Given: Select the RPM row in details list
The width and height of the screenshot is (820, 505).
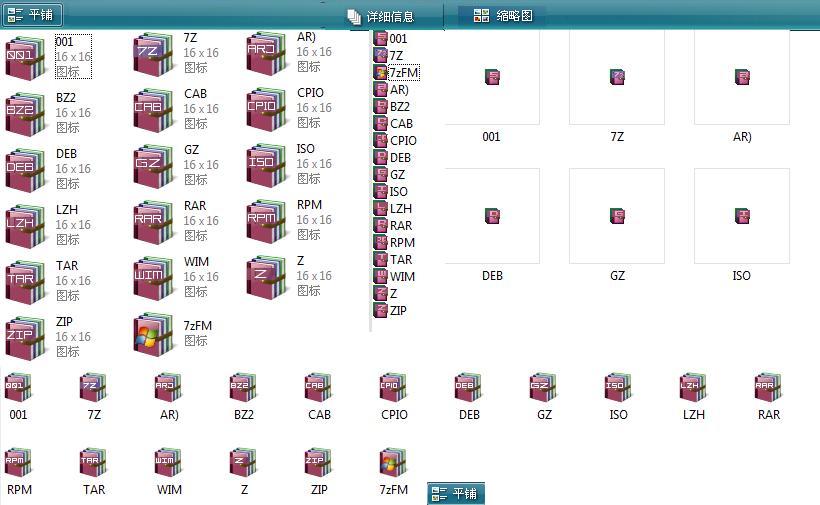Looking at the screenshot, I should tap(395, 243).
